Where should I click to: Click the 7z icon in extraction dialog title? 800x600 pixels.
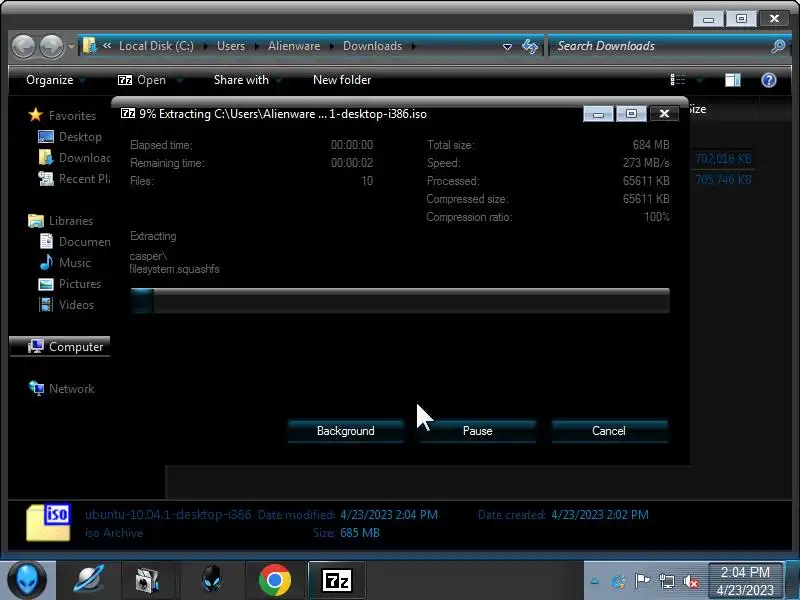(x=128, y=113)
